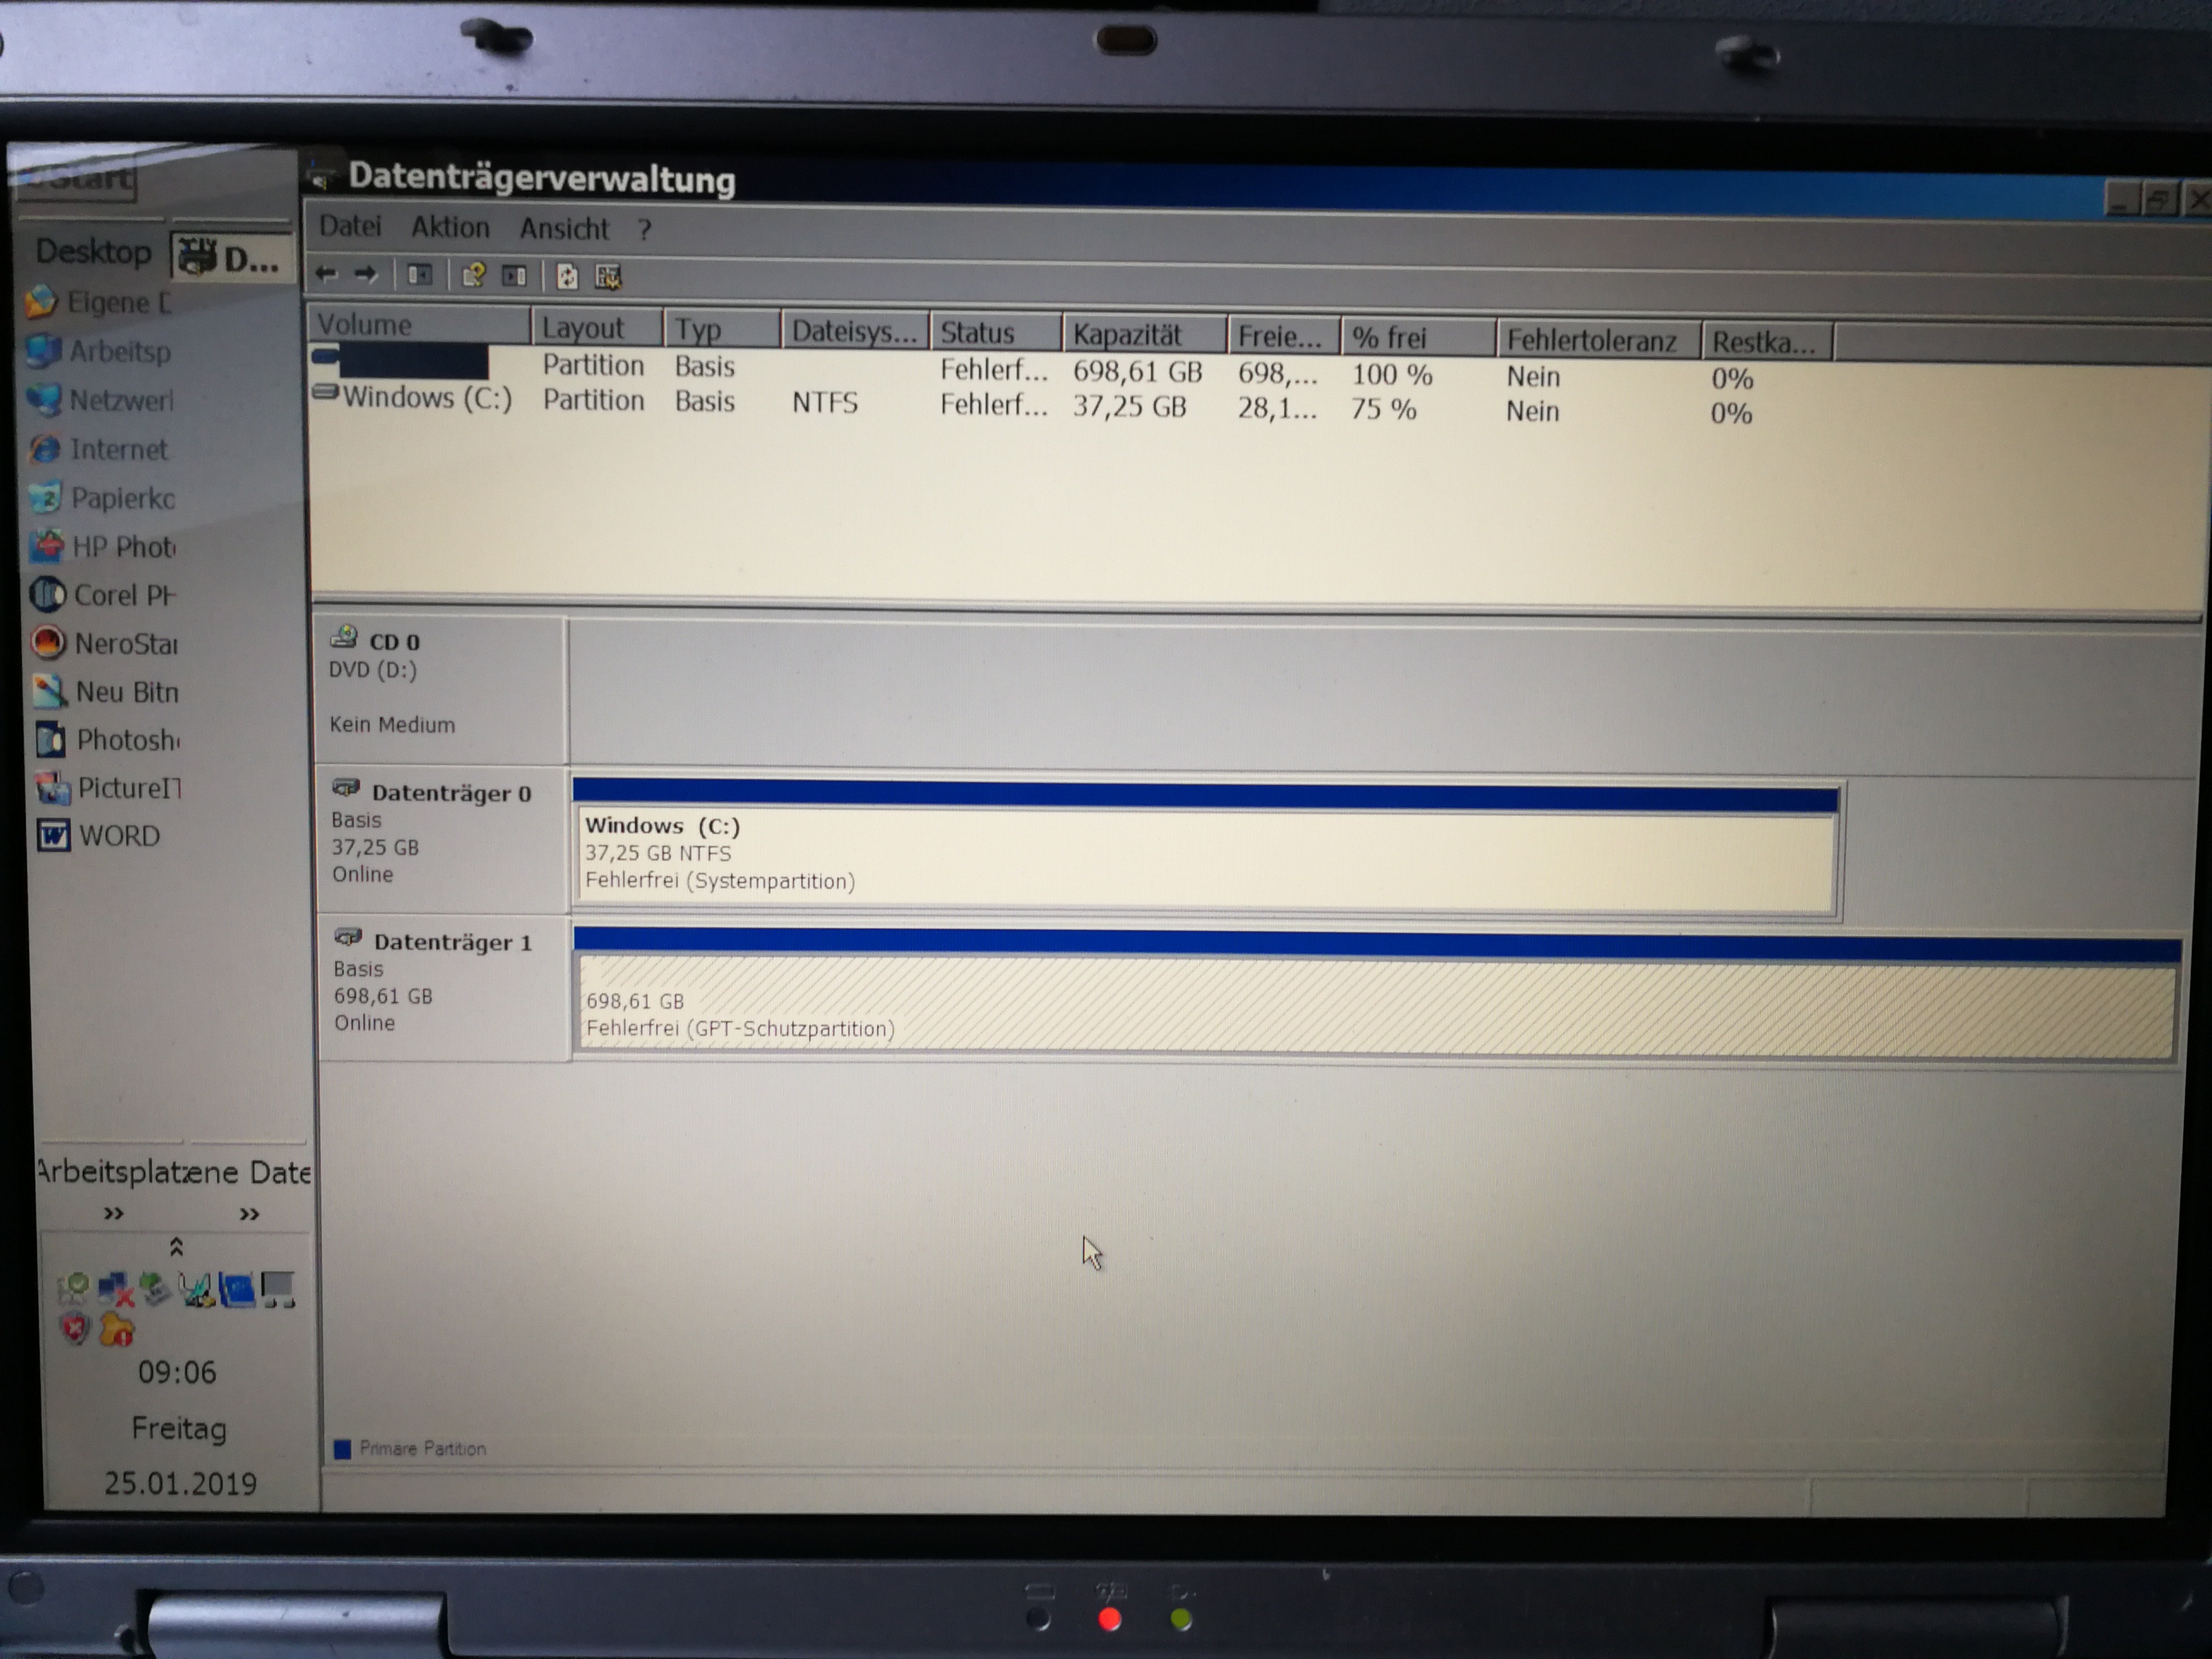This screenshot has width=2212, height=1659.
Task: Expand the Eigene Dateien toolbar chevron
Action: point(249,1214)
